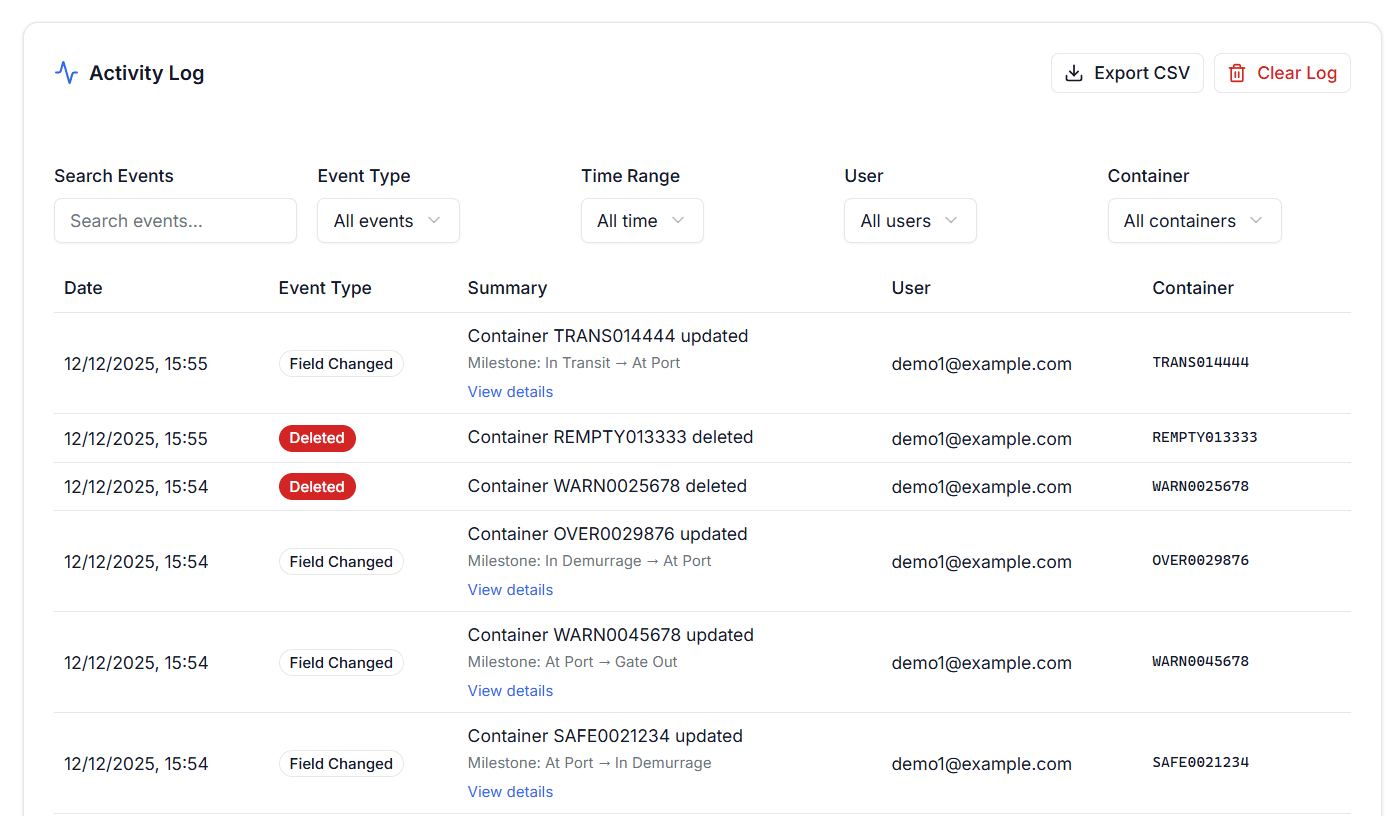Viewport: 1387px width, 816px height.
Task: Show View details for WARN0045678 update
Action: 510,691
